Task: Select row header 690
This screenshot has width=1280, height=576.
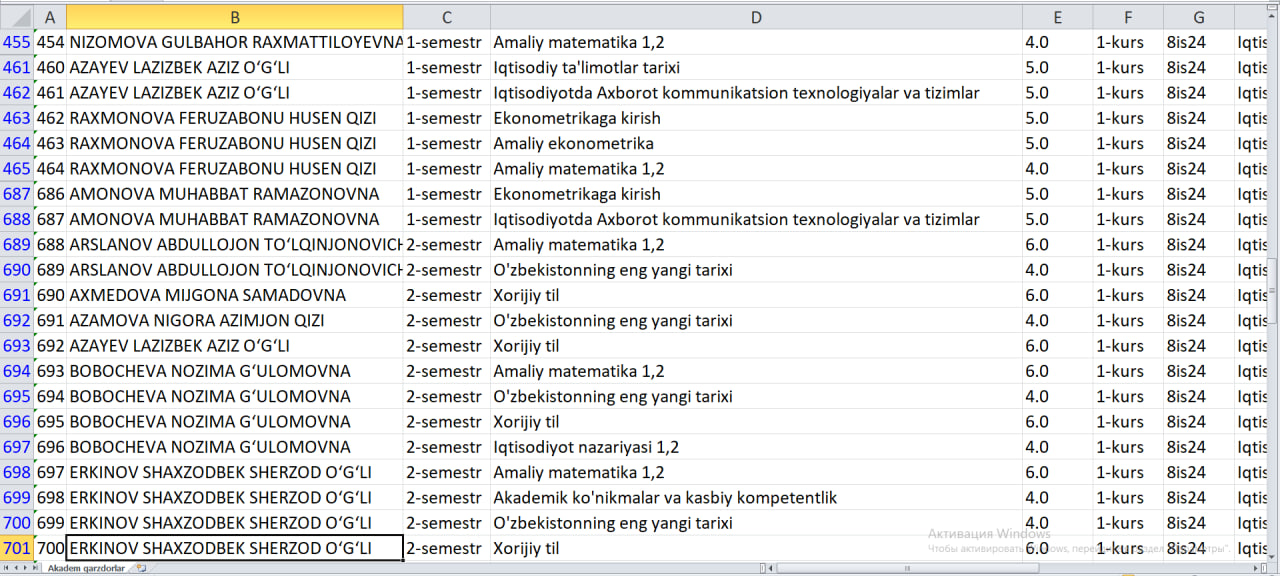Action: 16,270
